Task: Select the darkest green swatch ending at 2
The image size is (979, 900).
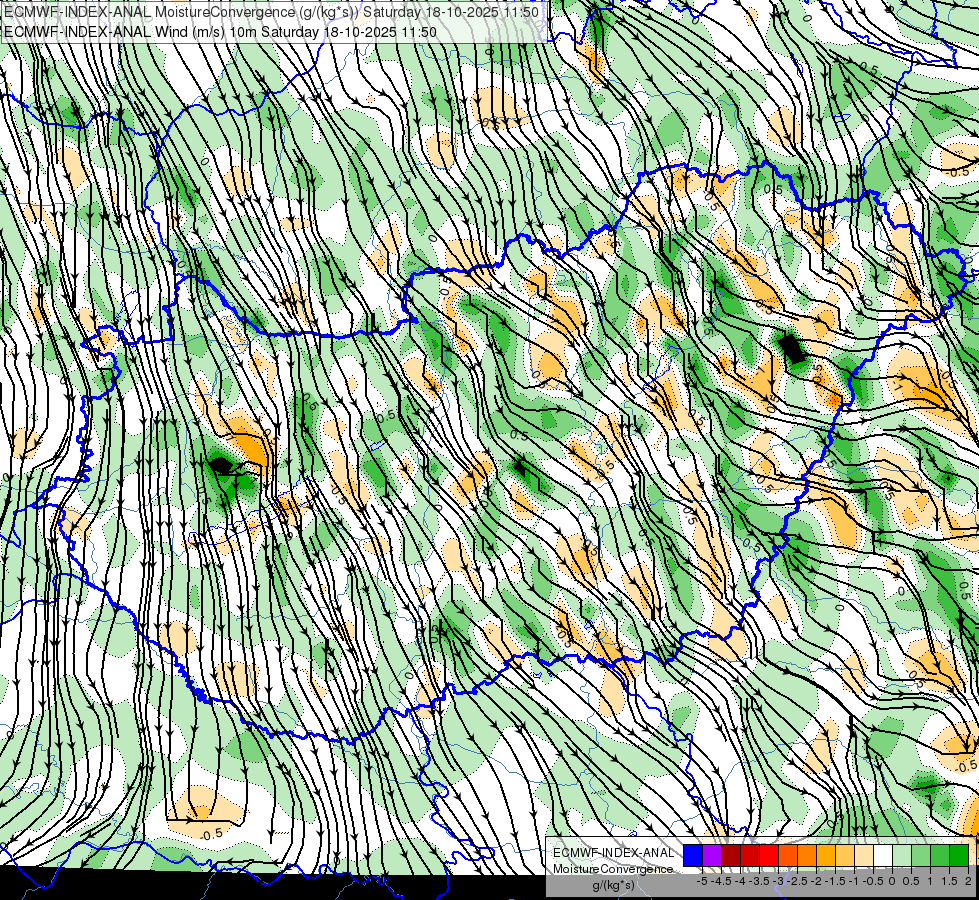Action: click(x=958, y=855)
